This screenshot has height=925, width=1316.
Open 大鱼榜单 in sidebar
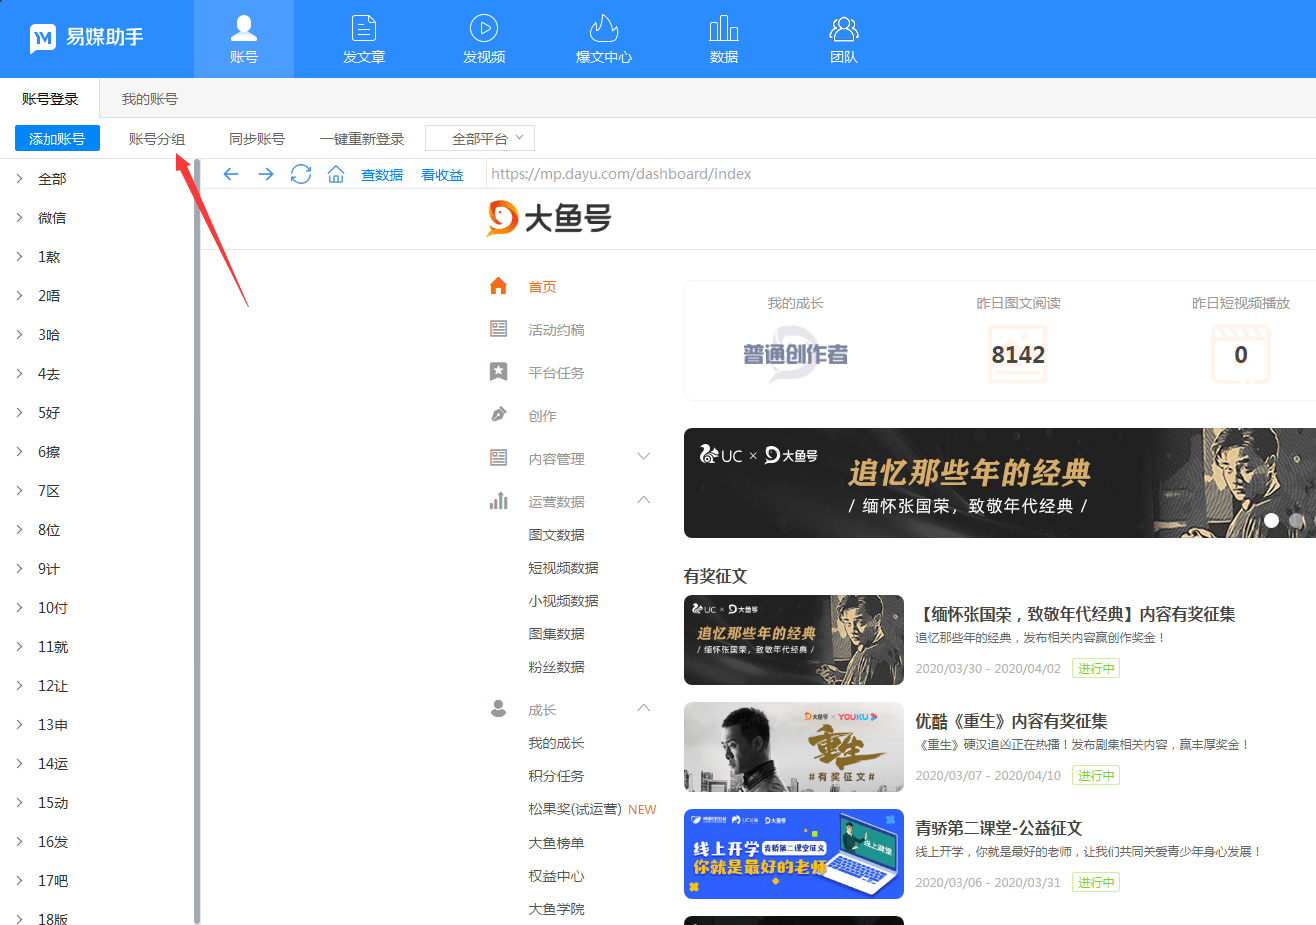(x=556, y=843)
